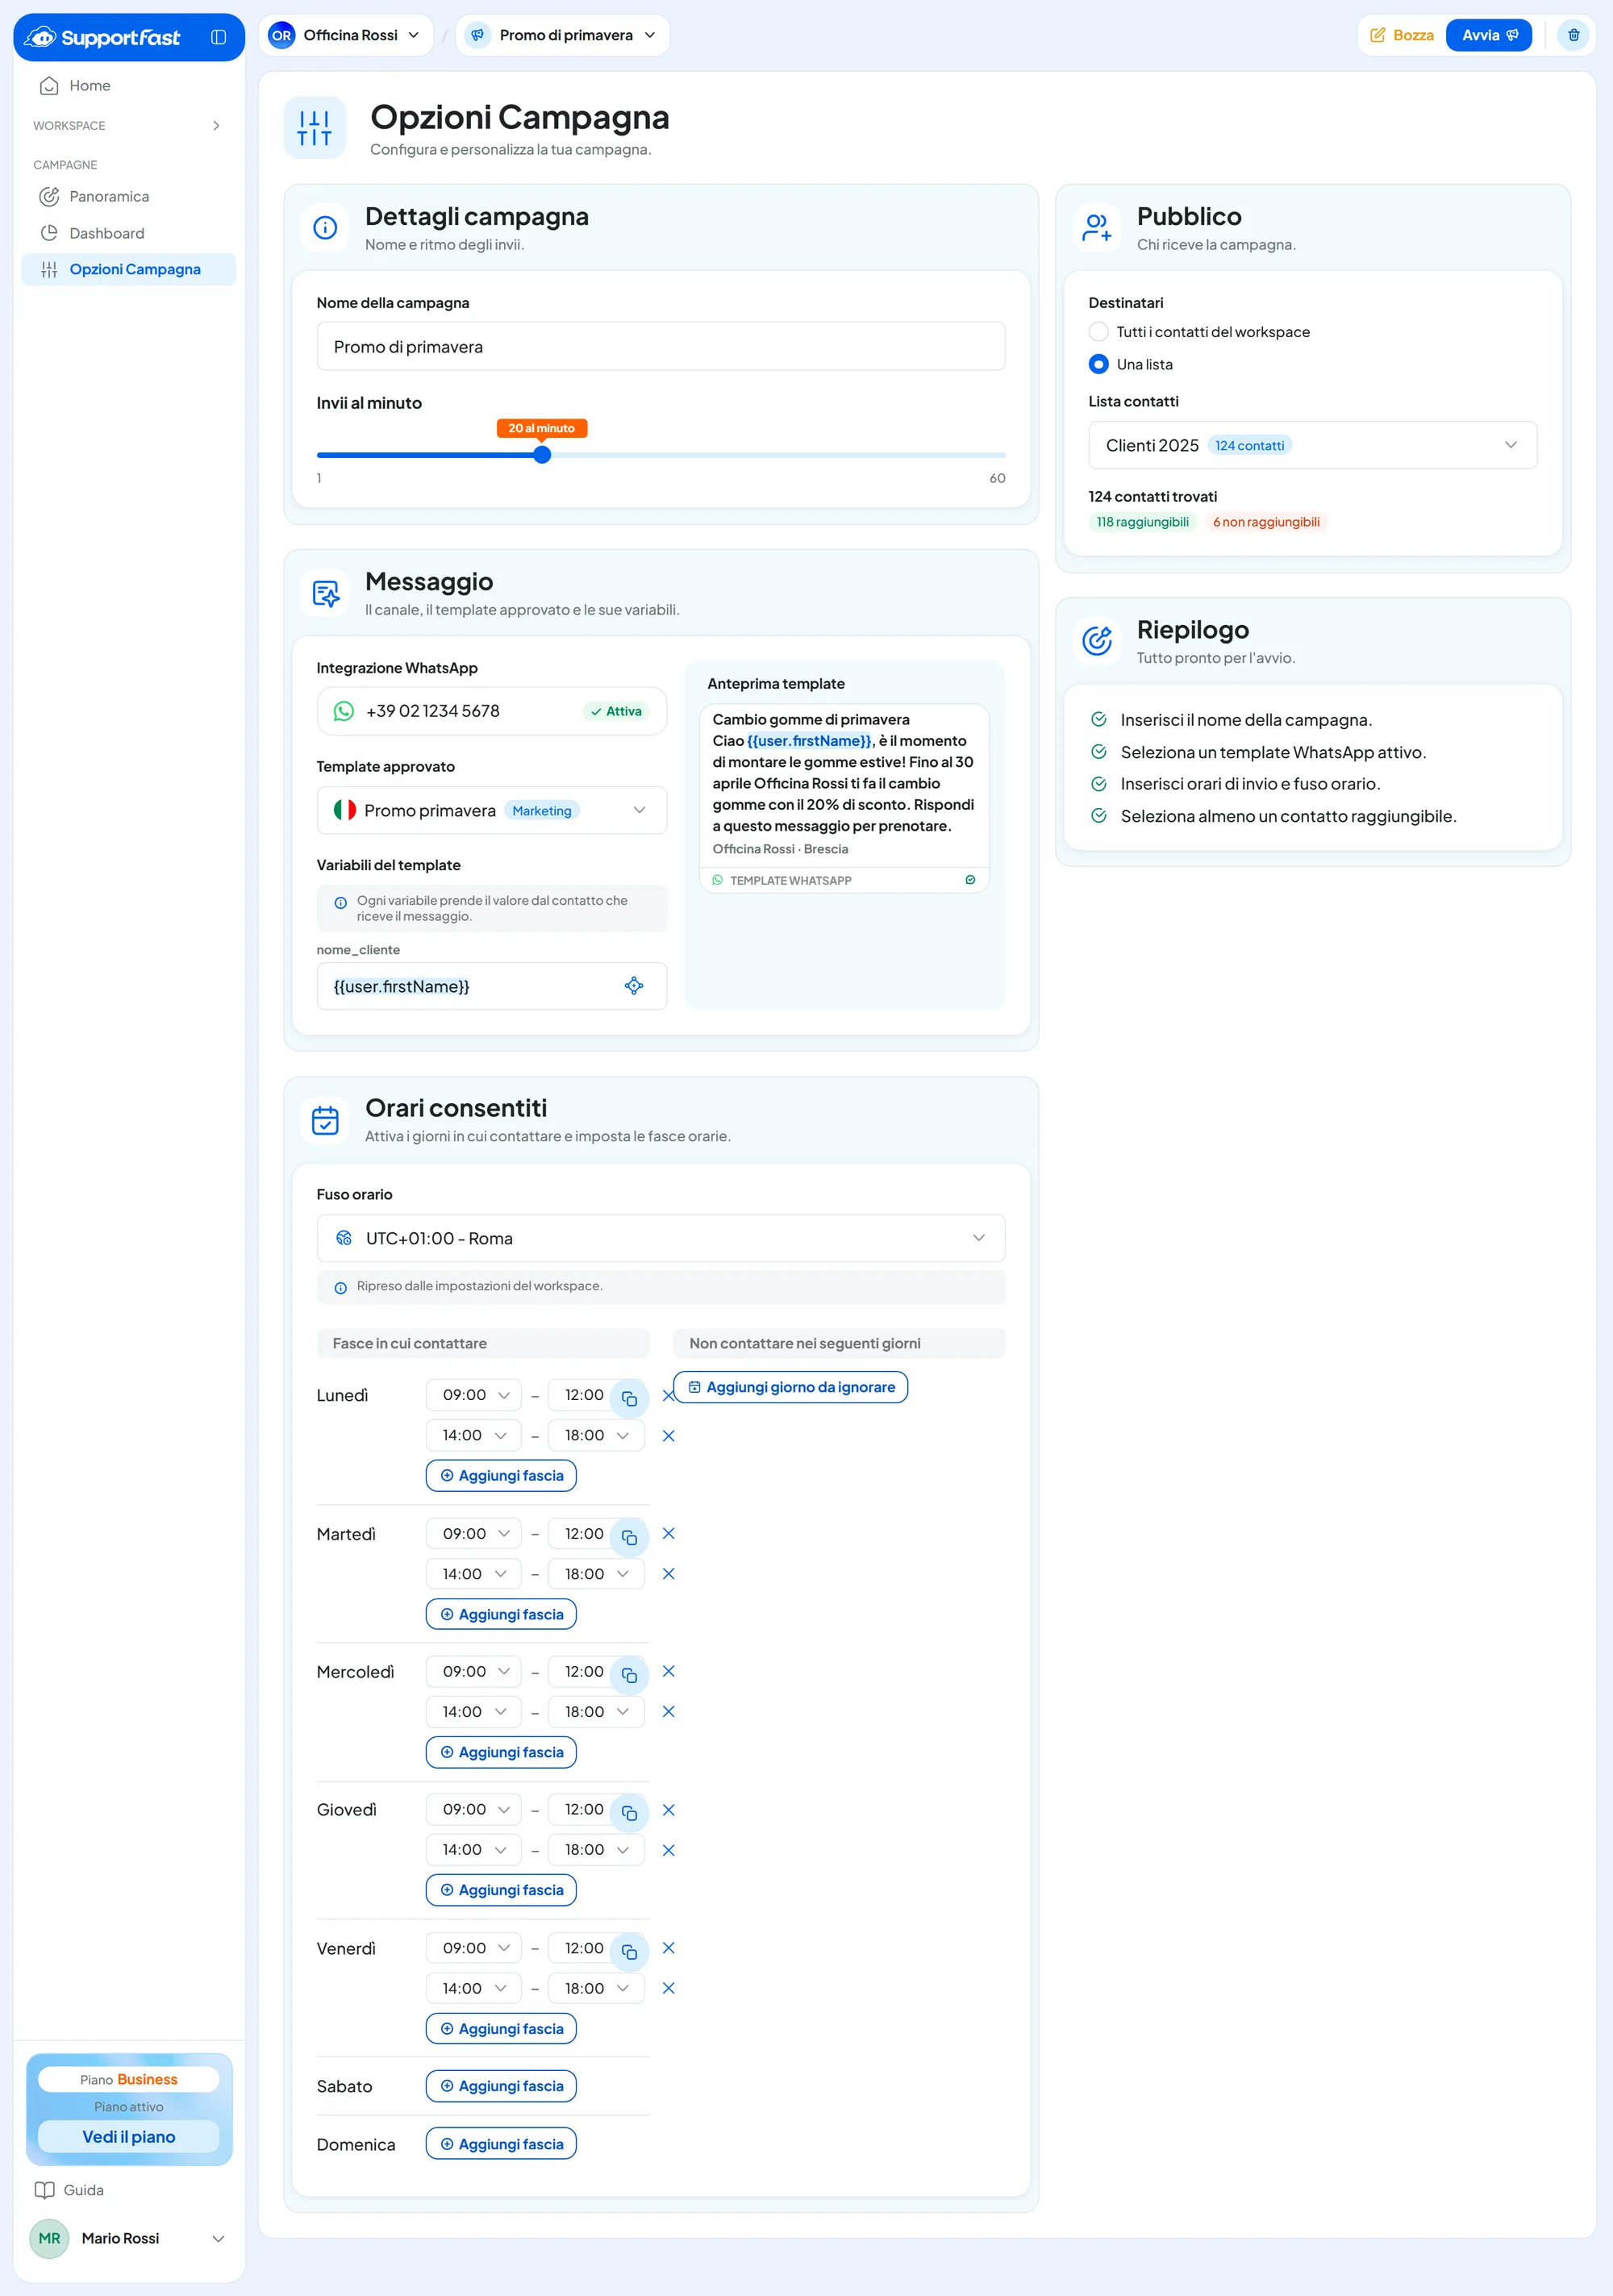Open the Promo primavera template dropdown

492,810
